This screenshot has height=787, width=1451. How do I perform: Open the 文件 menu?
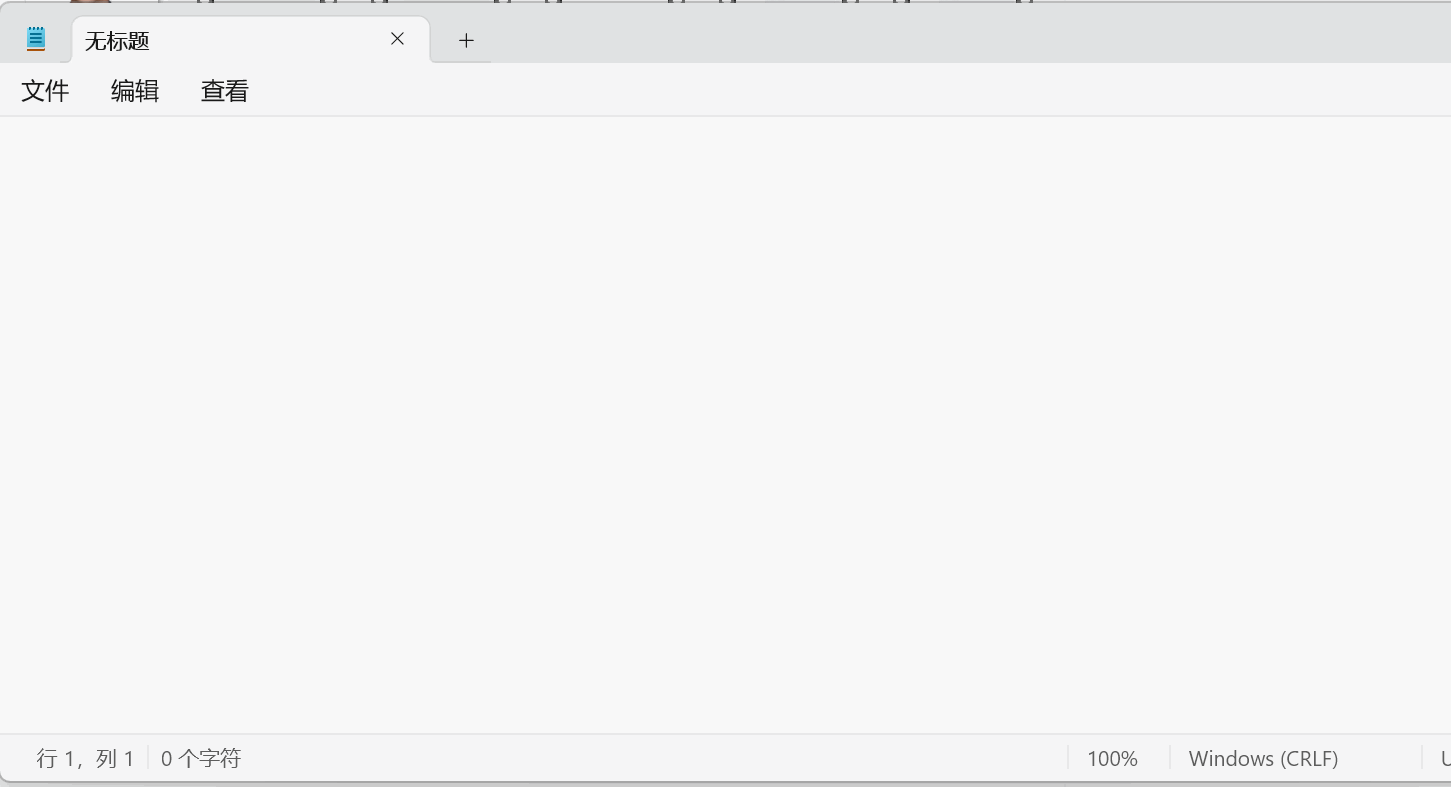[45, 91]
